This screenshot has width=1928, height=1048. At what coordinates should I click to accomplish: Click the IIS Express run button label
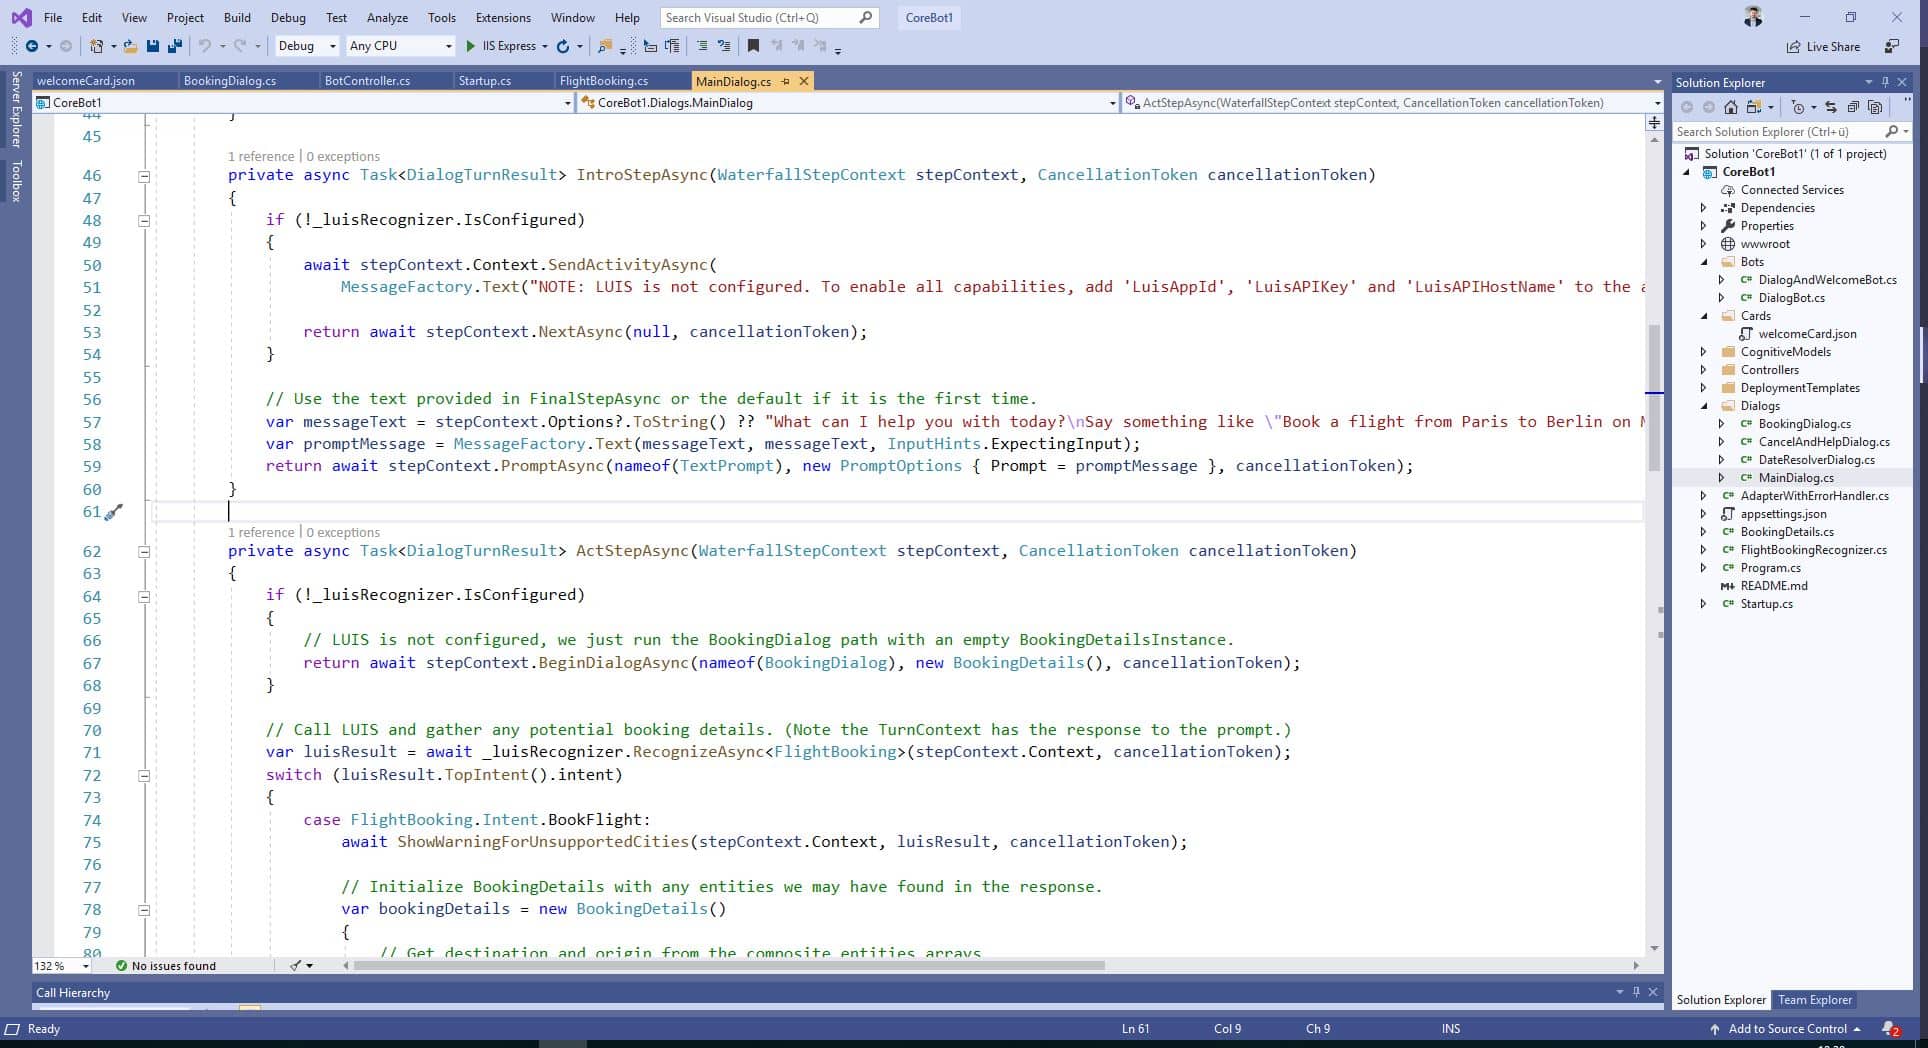point(509,46)
